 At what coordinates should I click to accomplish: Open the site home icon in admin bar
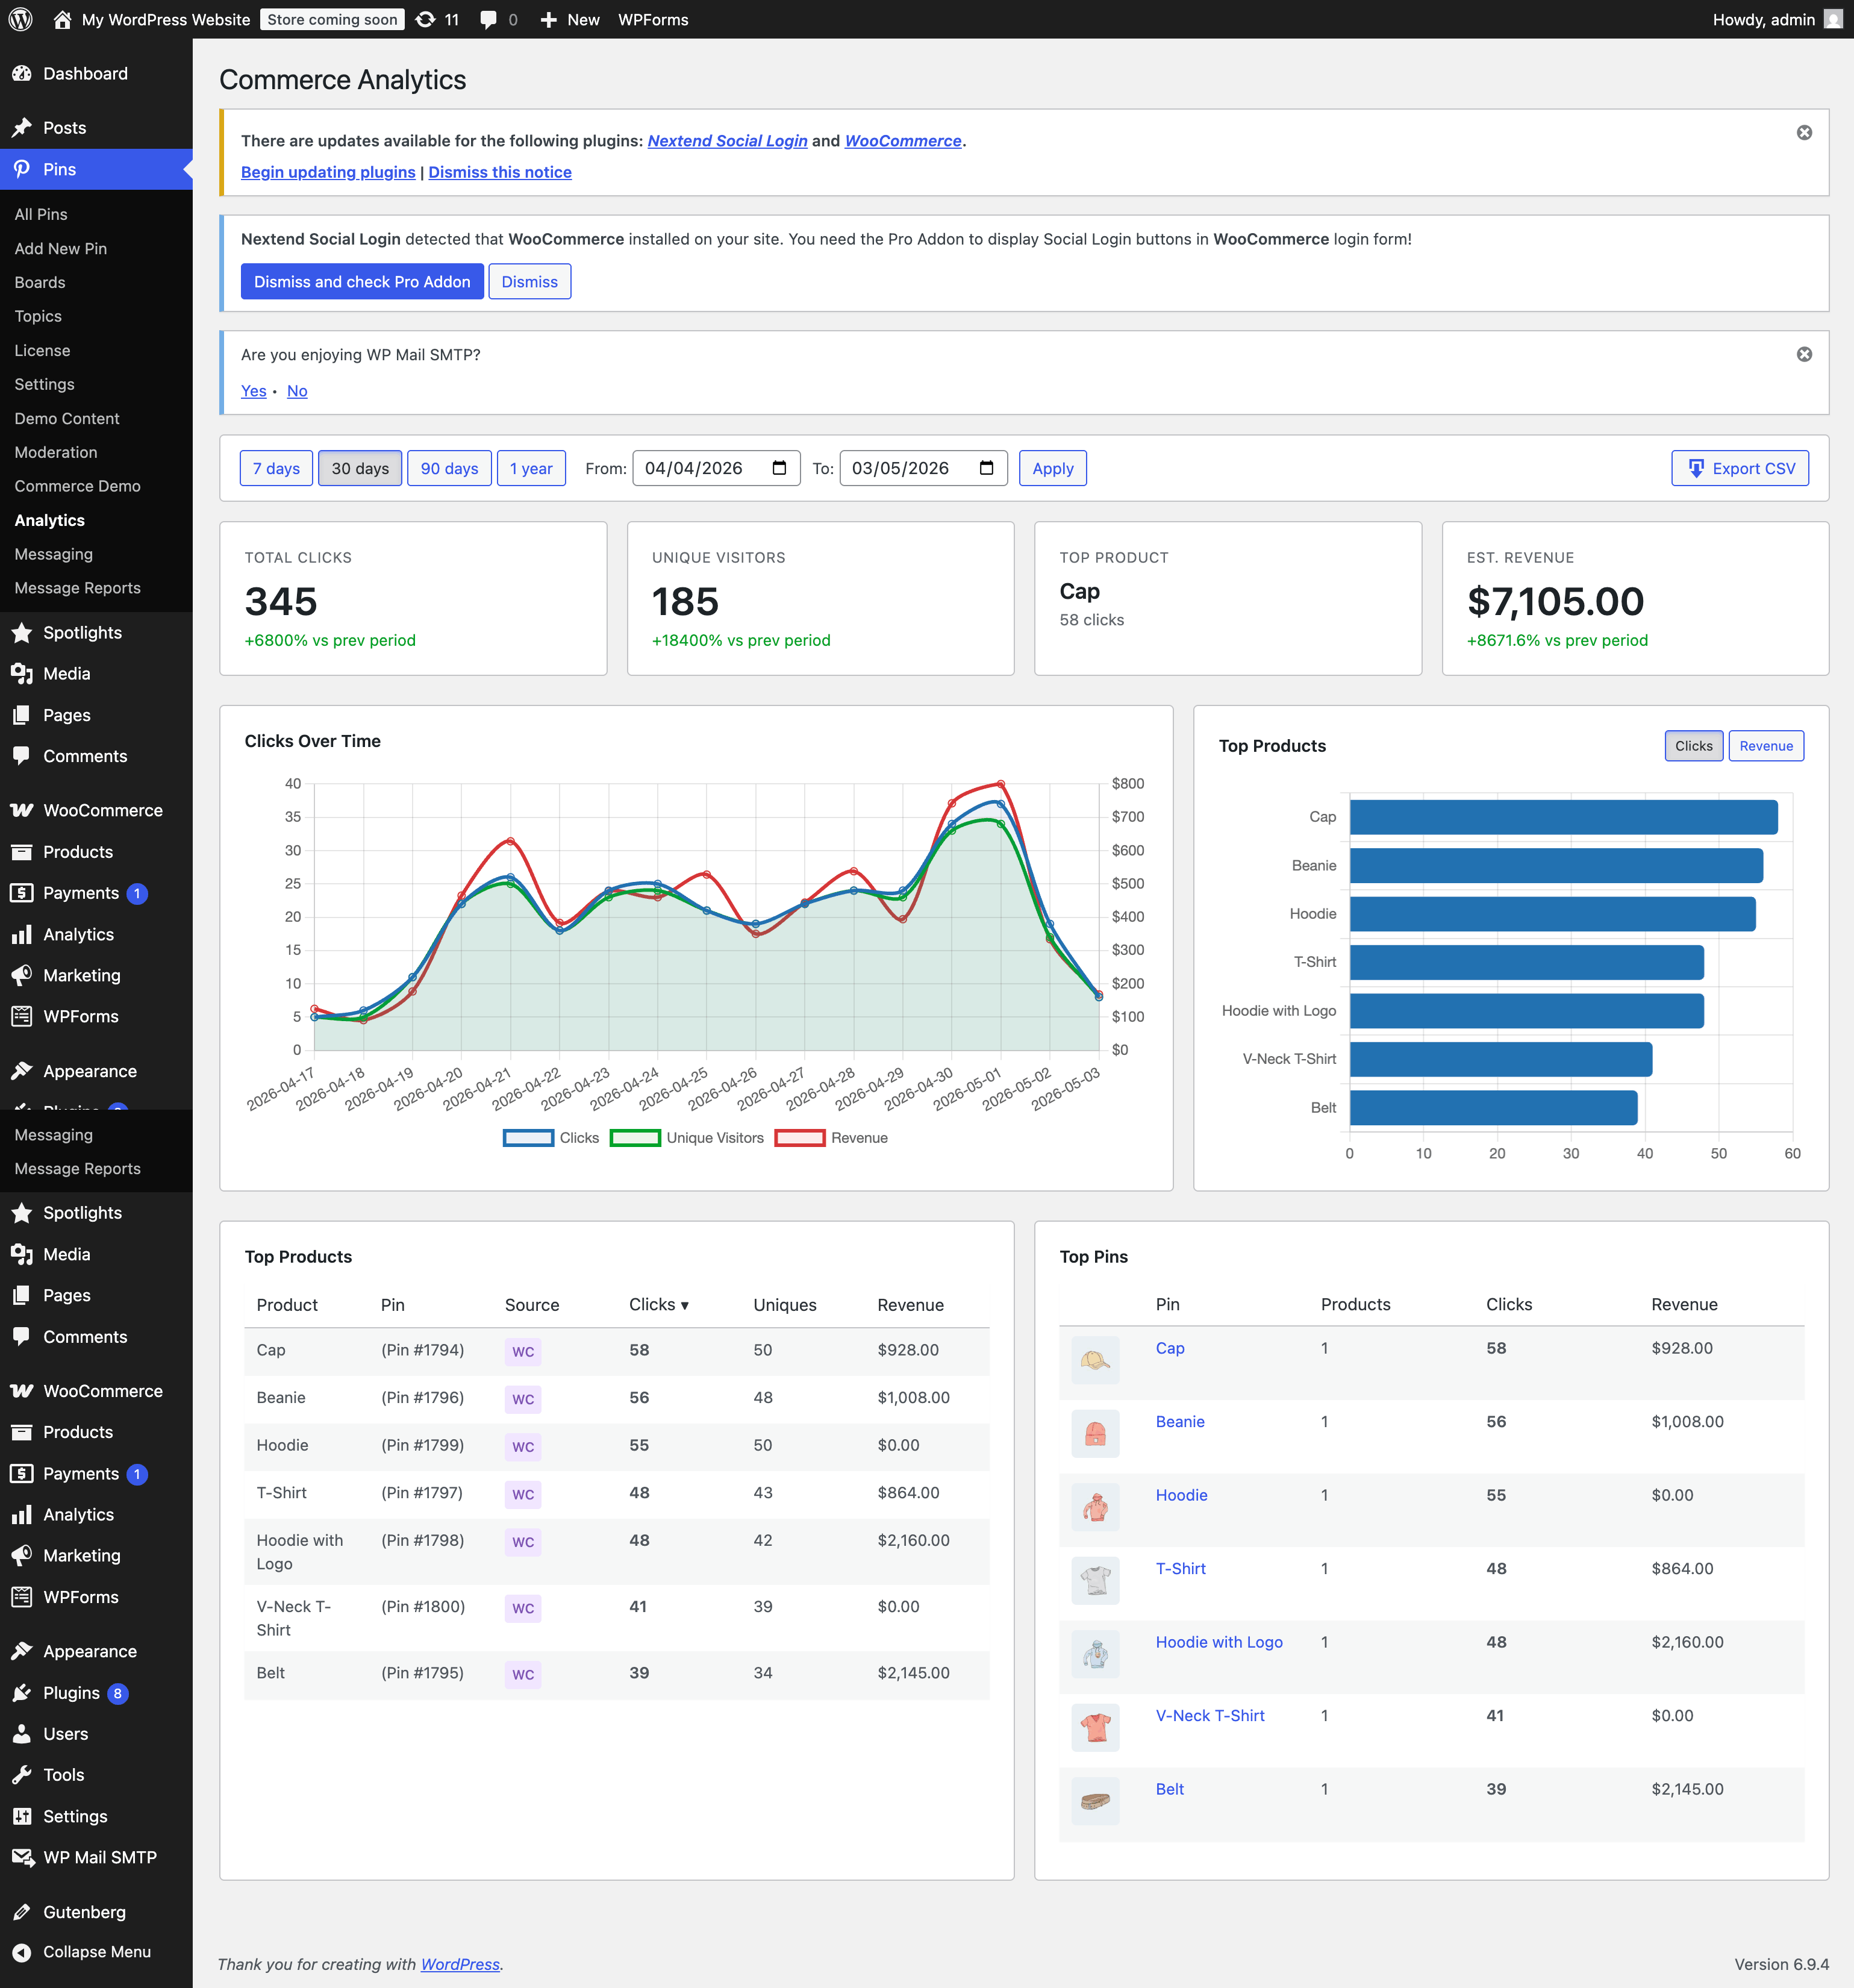click(62, 19)
